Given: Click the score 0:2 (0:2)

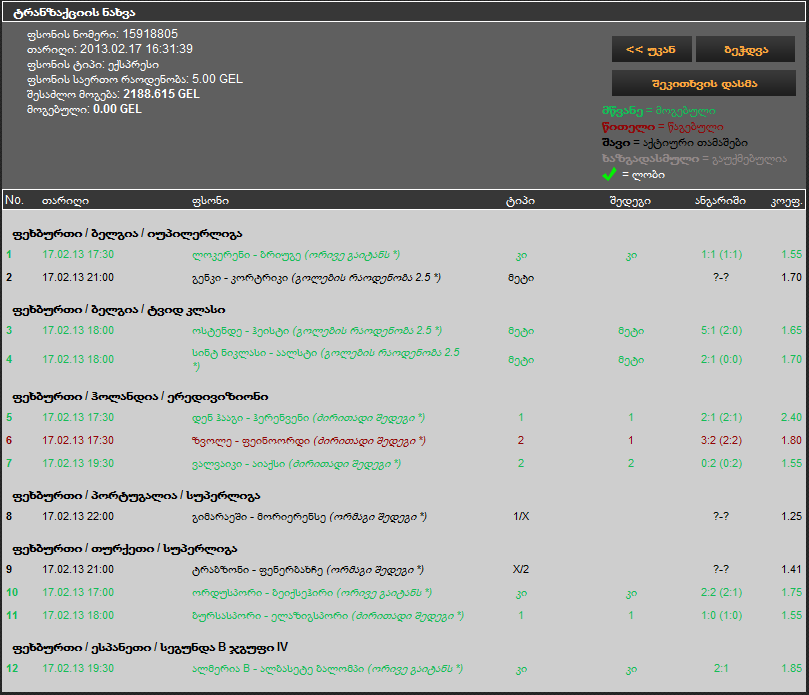Looking at the screenshot, I should [x=721, y=463].
